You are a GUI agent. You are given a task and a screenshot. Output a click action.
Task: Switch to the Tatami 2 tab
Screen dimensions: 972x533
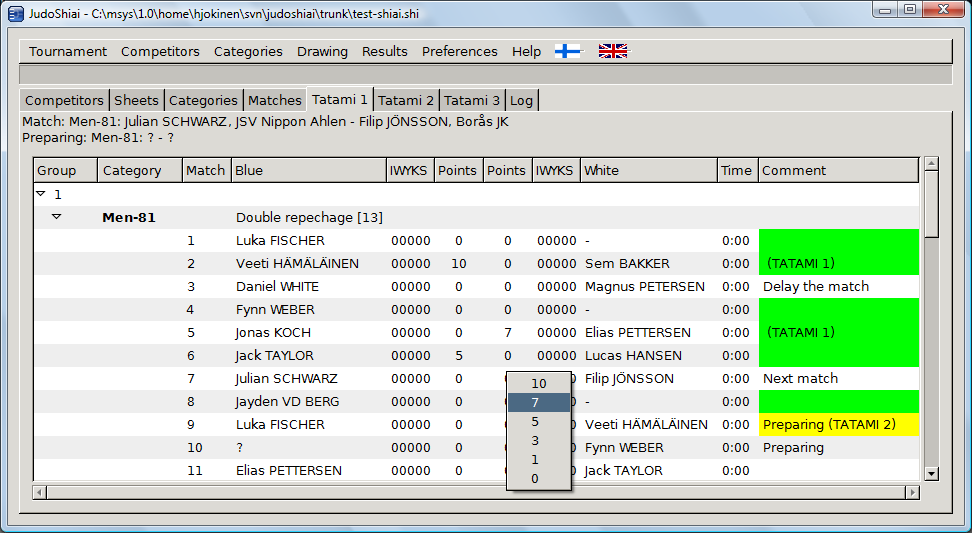[406, 100]
